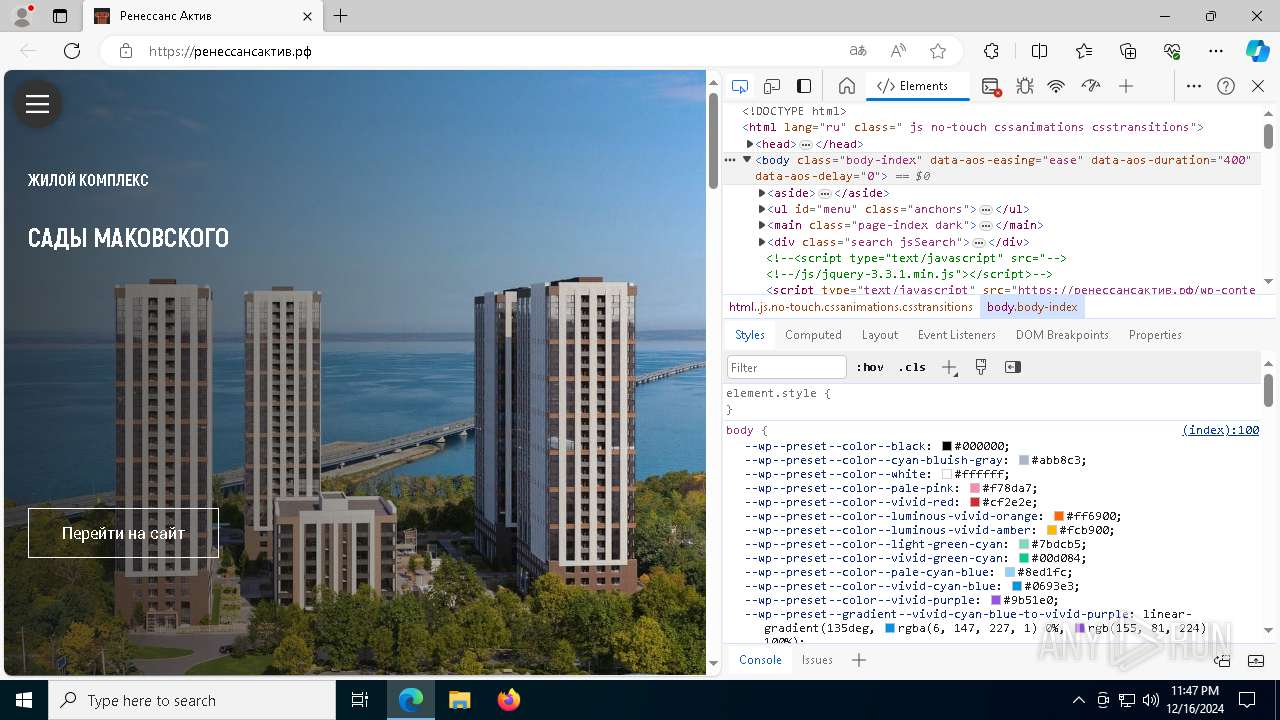Viewport: 1280px width, 720px height.
Task: Open the Console tool with error badge
Action: (991, 86)
